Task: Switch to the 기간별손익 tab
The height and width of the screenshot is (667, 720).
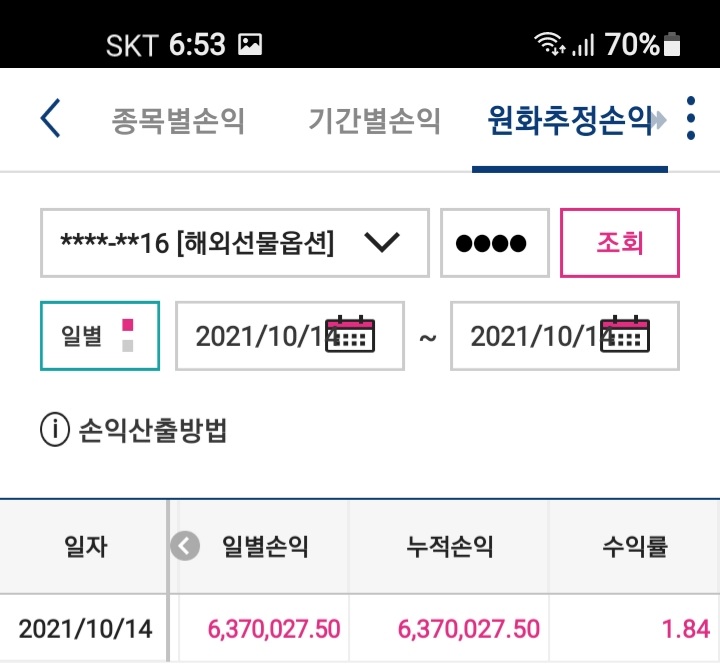Action: point(374,121)
